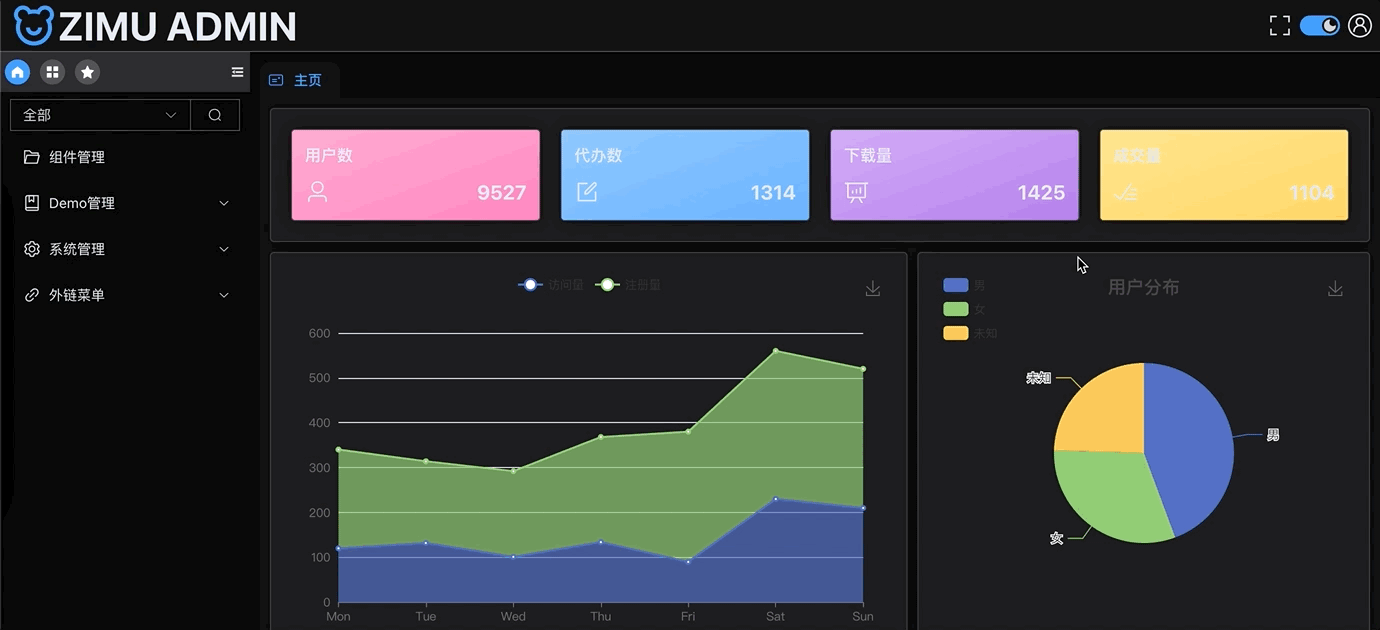Viewport: 1380px width, 630px height.
Task: Click the folder icon beside 组件管理
Action: 32,157
